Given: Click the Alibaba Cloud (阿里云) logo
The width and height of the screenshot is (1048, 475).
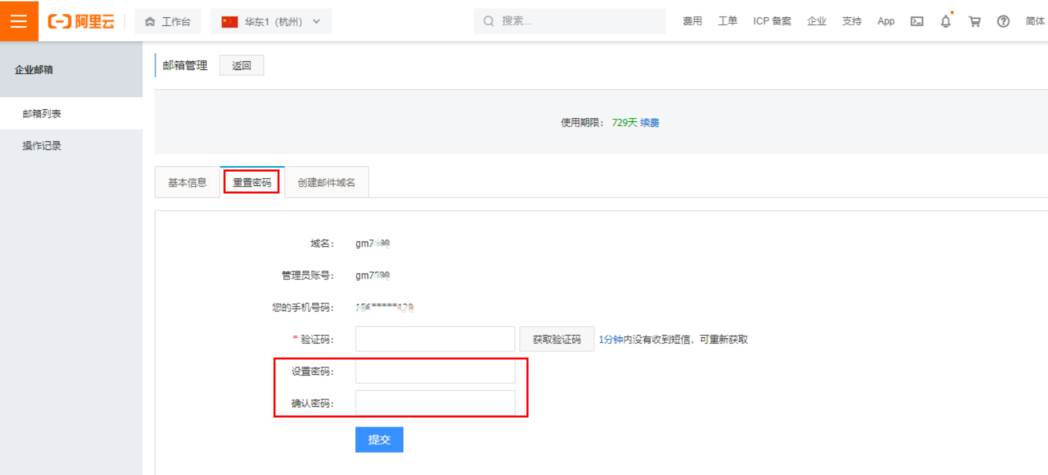Looking at the screenshot, I should (81, 21).
